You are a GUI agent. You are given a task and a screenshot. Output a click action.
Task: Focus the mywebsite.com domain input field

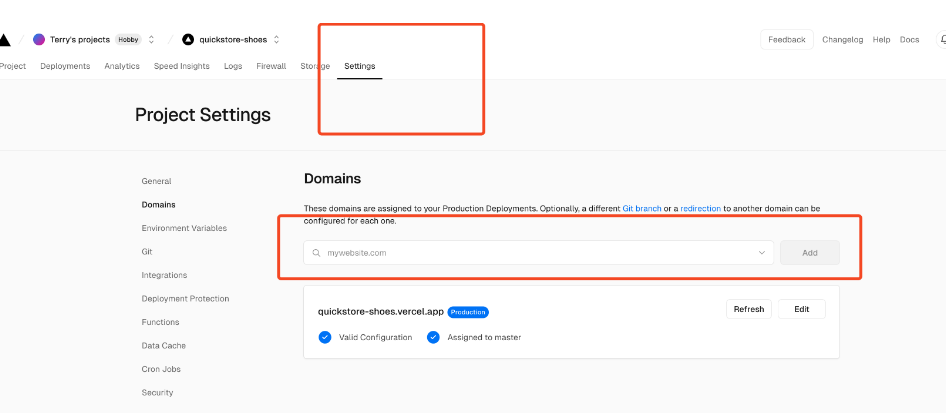point(538,253)
